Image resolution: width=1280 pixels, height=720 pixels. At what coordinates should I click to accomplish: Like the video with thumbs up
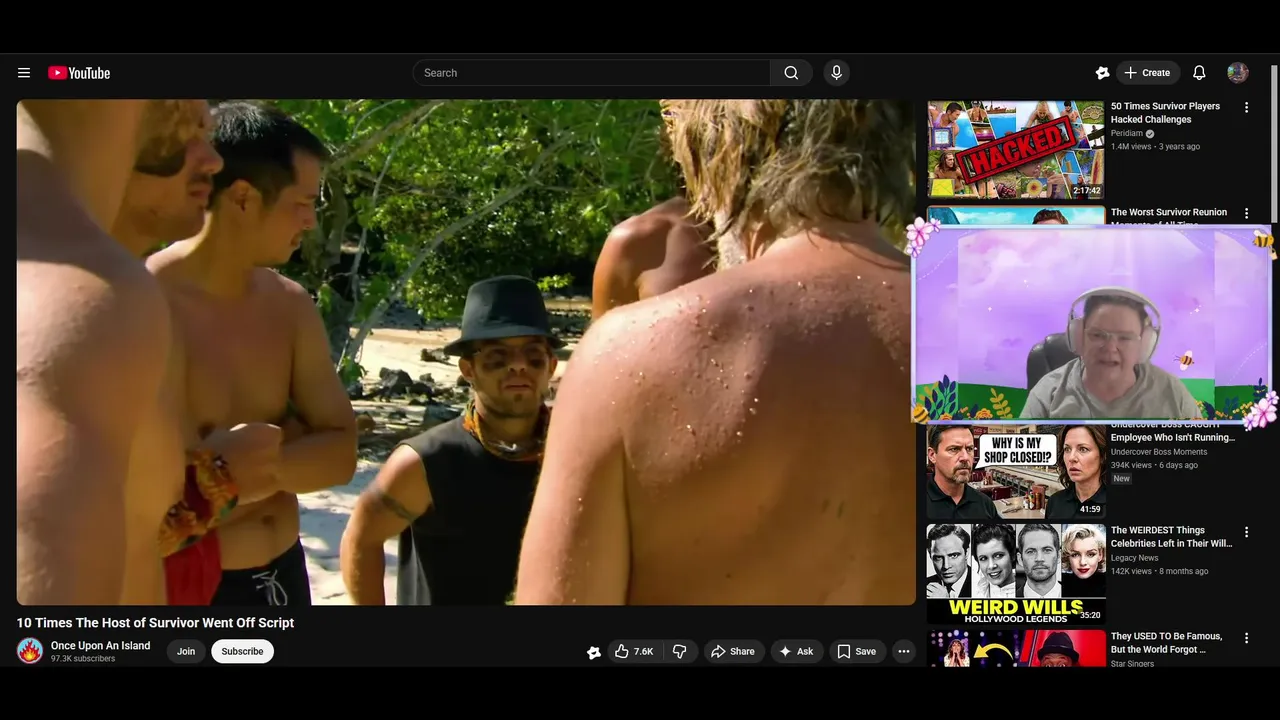tap(634, 651)
